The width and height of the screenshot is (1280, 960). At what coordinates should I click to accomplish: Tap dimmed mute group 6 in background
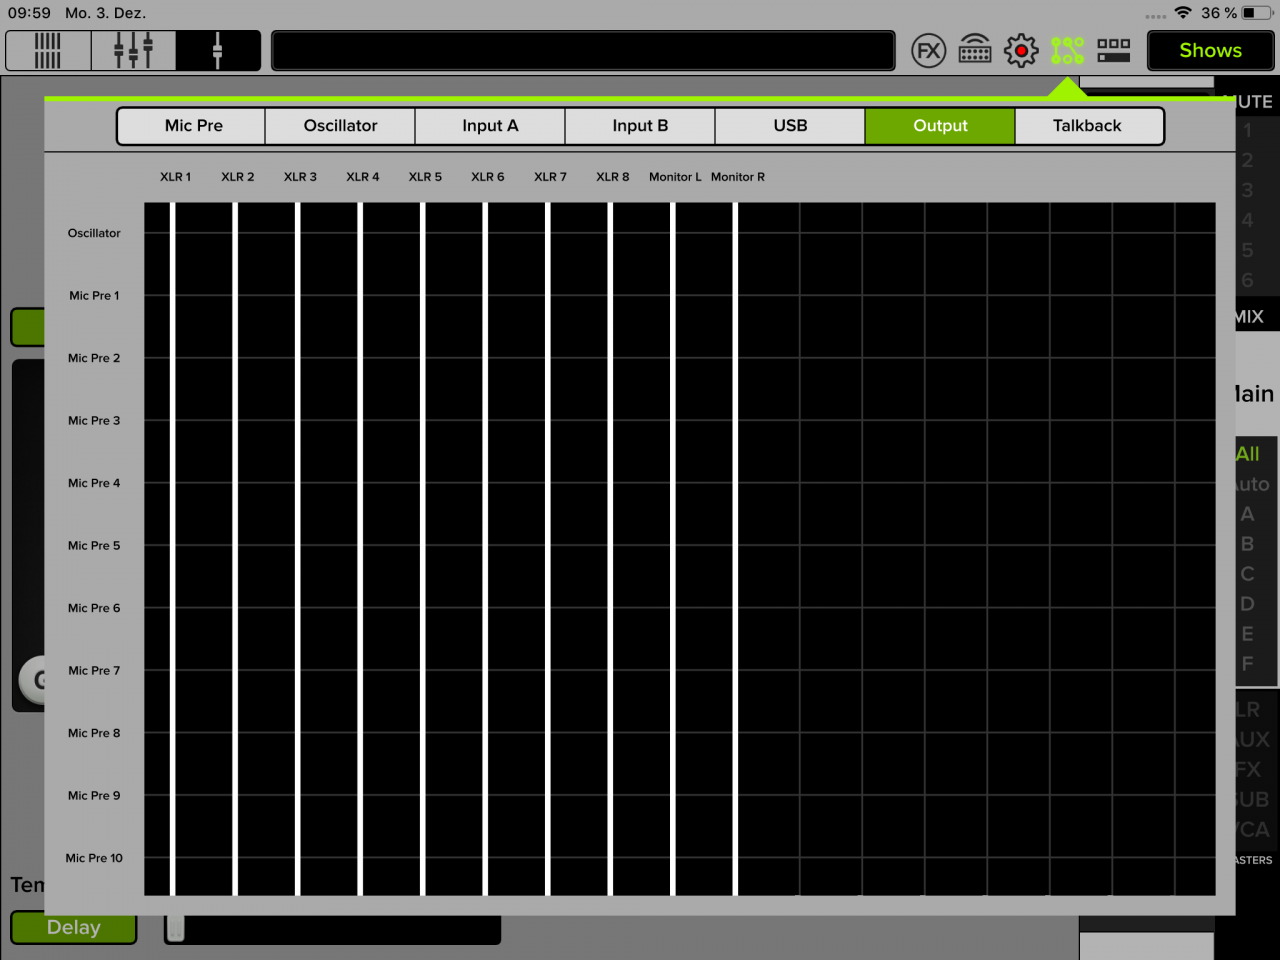point(1247,280)
